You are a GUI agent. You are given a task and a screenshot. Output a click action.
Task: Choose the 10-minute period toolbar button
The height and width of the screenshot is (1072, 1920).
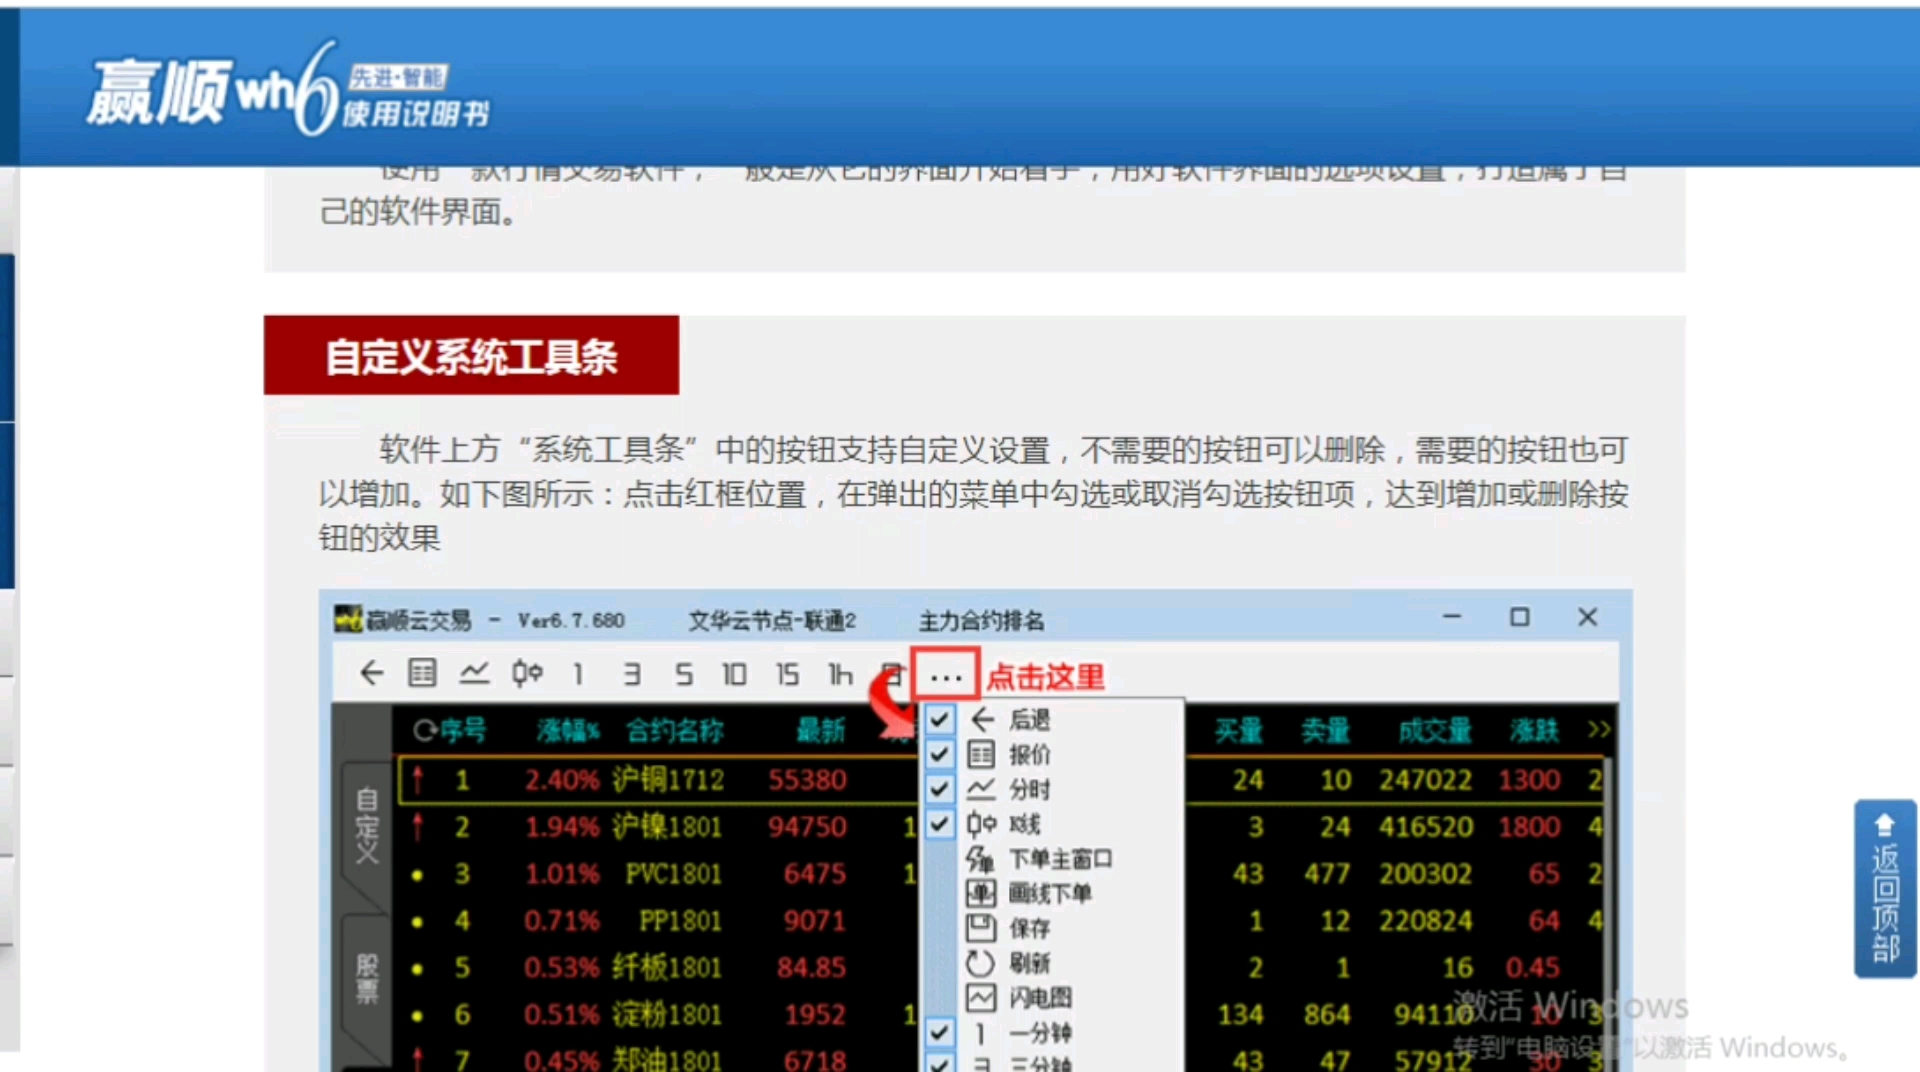tap(735, 674)
